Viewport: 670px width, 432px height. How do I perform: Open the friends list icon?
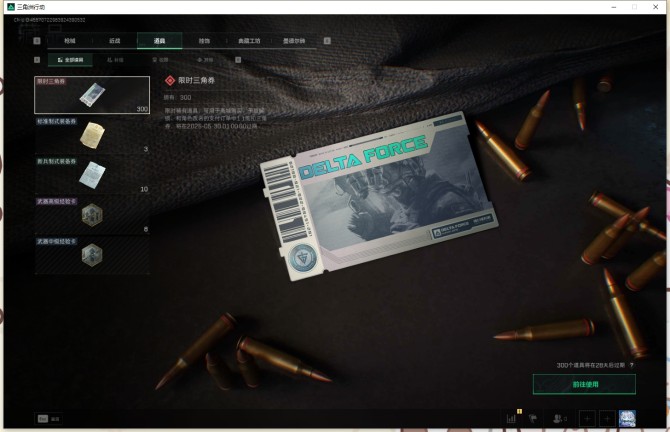(560, 419)
